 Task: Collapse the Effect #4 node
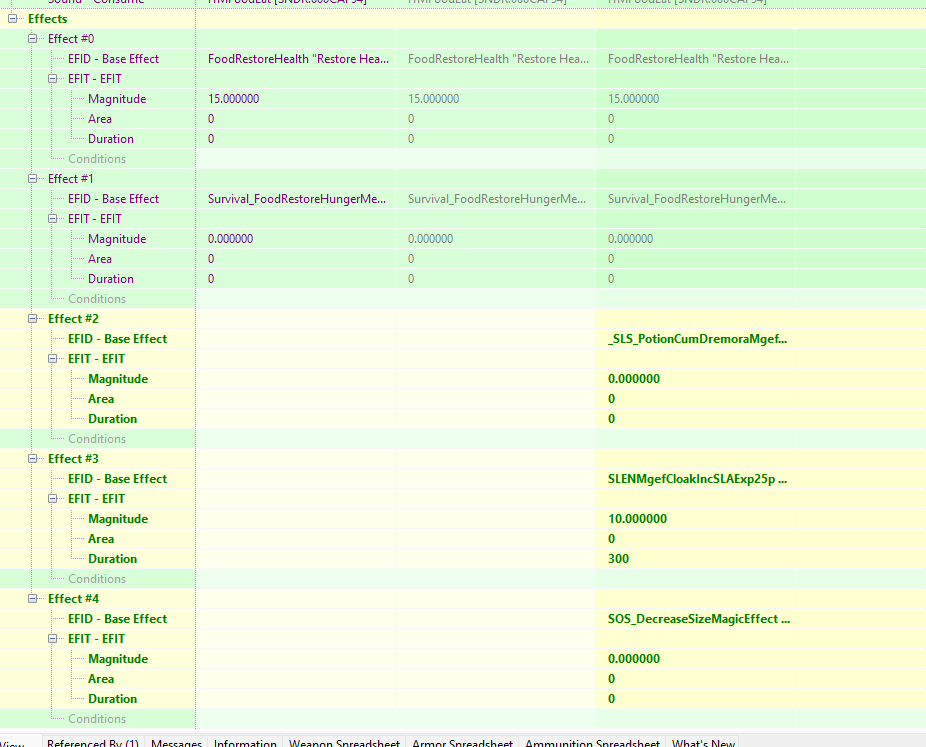(32, 599)
